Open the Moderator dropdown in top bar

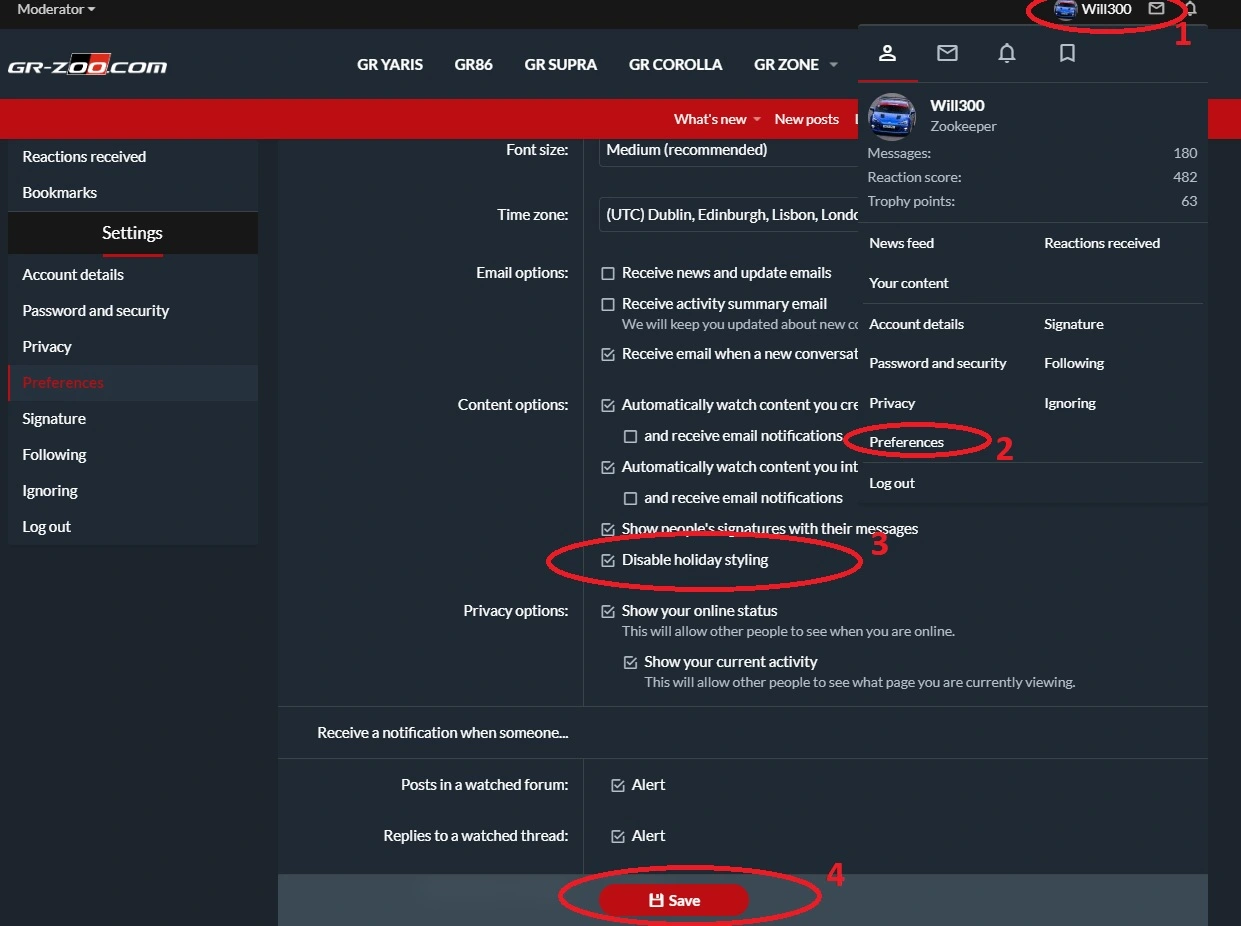(56, 9)
